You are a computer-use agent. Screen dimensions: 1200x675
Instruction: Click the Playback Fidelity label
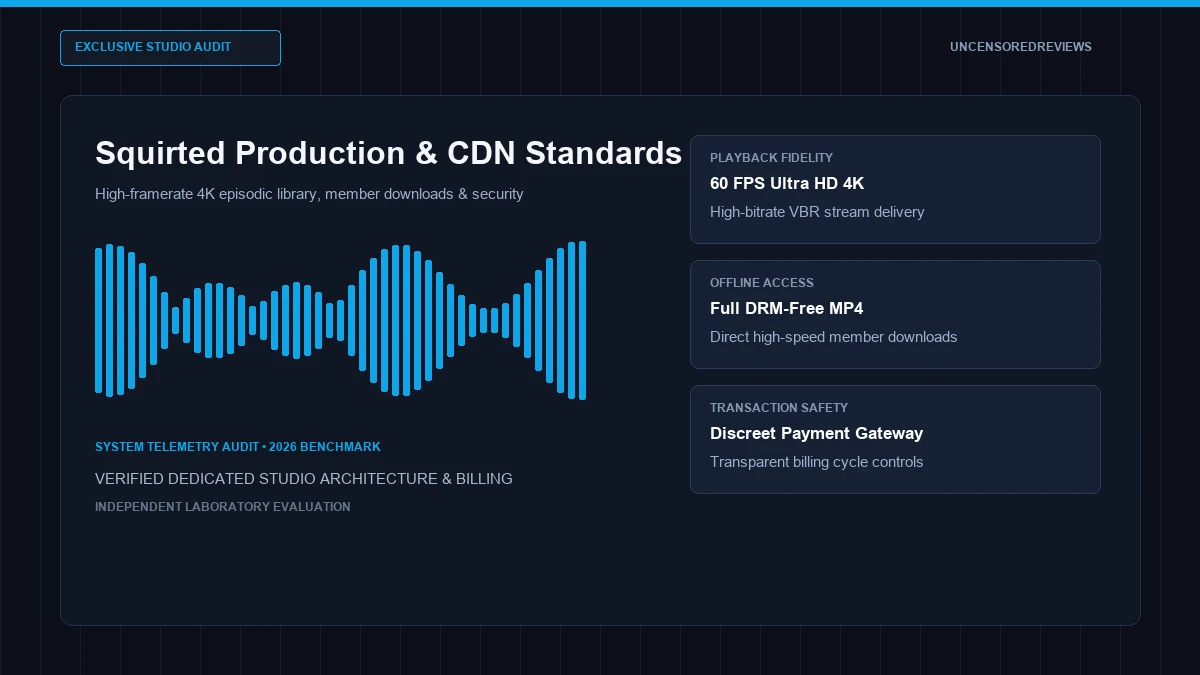[771, 158]
